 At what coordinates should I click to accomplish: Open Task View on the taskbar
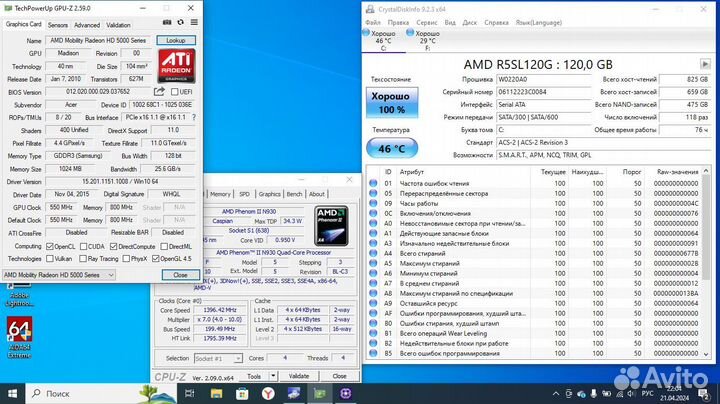[189, 393]
